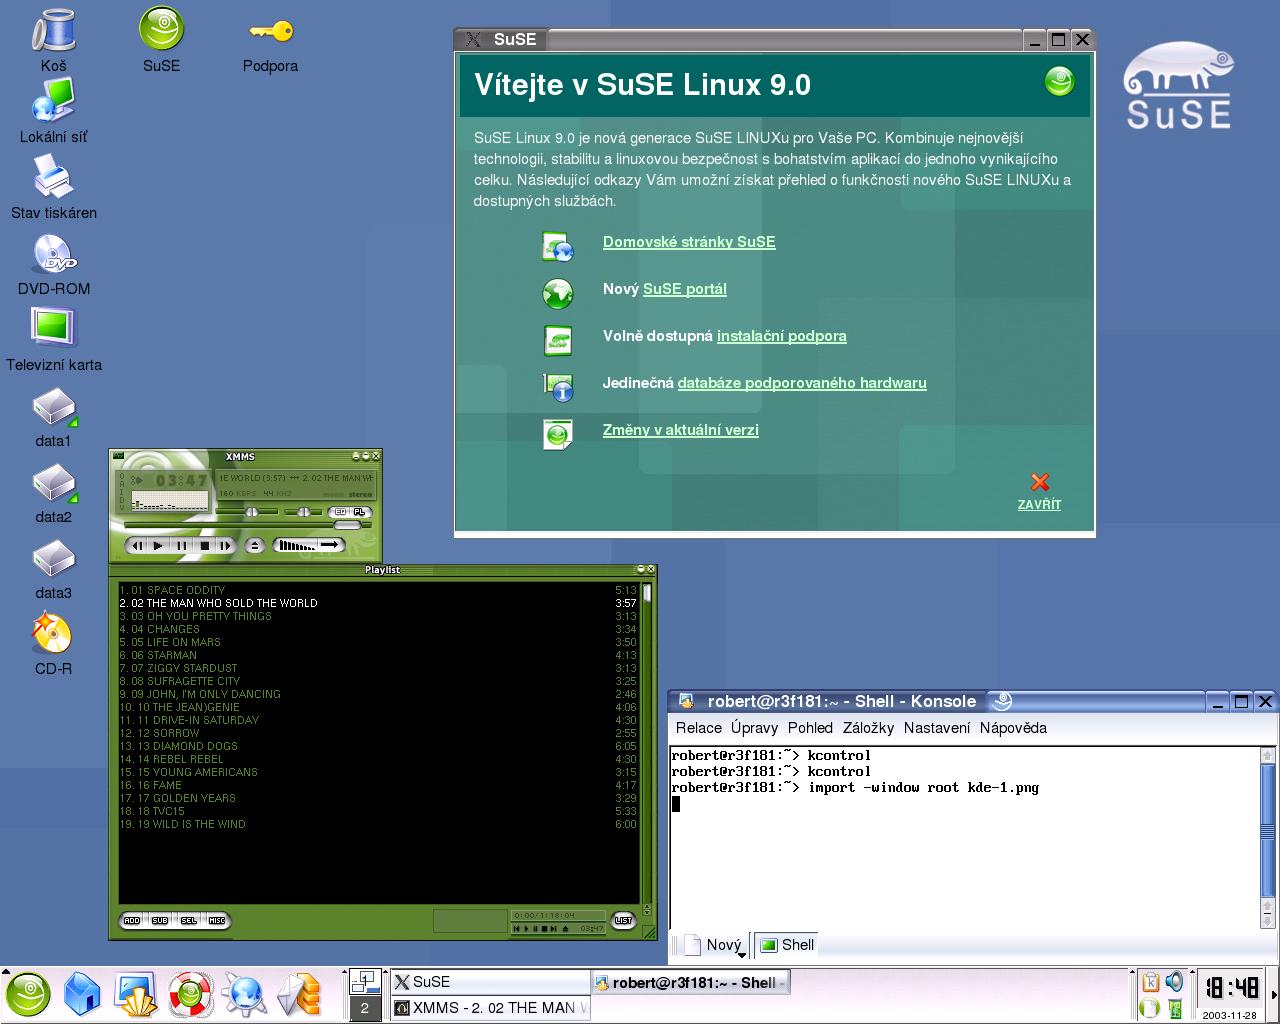This screenshot has width=1280, height=1024.
Task: Launch the Konqueror web browser panel icon
Action: [243, 995]
